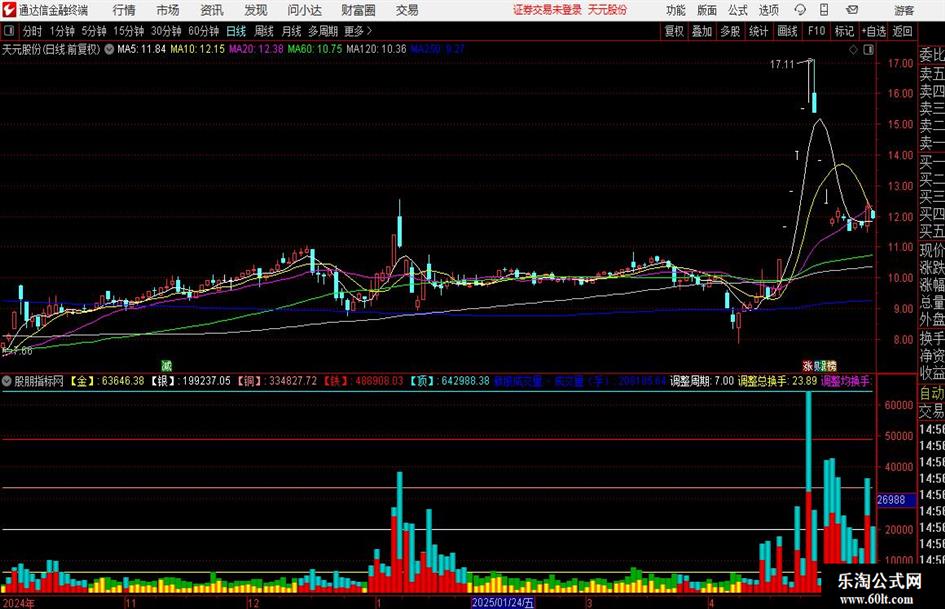945x609 pixels.
Task: Open the 公式 menu
Action: coord(738,10)
